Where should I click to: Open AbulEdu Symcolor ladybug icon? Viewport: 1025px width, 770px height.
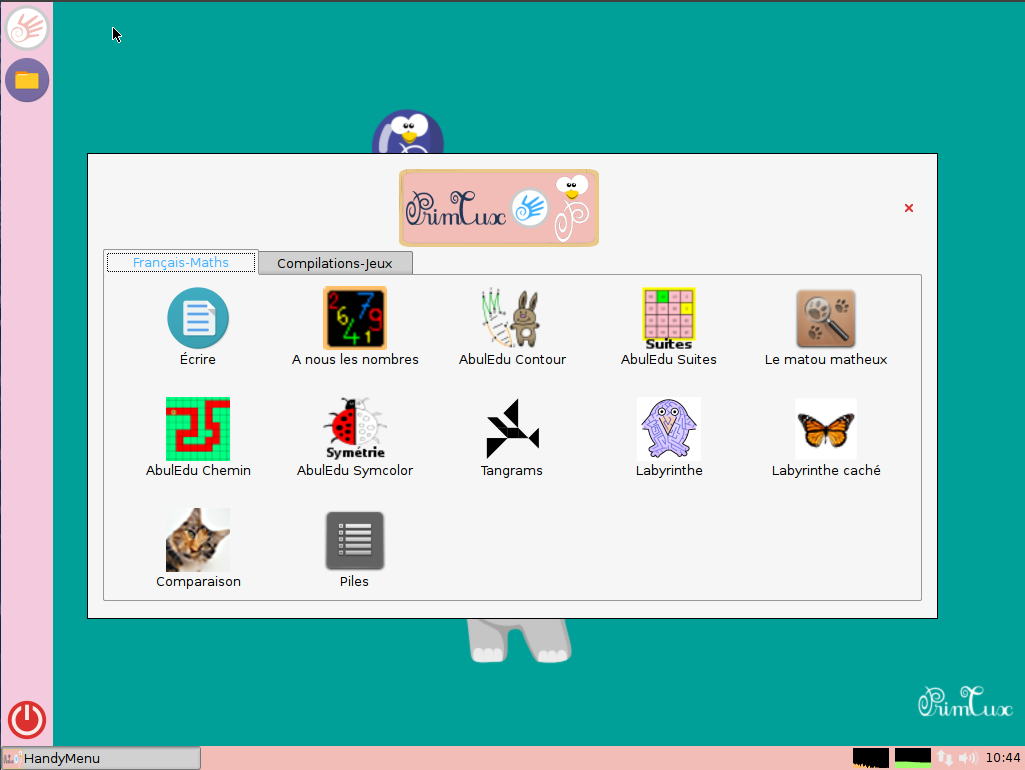tap(355, 429)
